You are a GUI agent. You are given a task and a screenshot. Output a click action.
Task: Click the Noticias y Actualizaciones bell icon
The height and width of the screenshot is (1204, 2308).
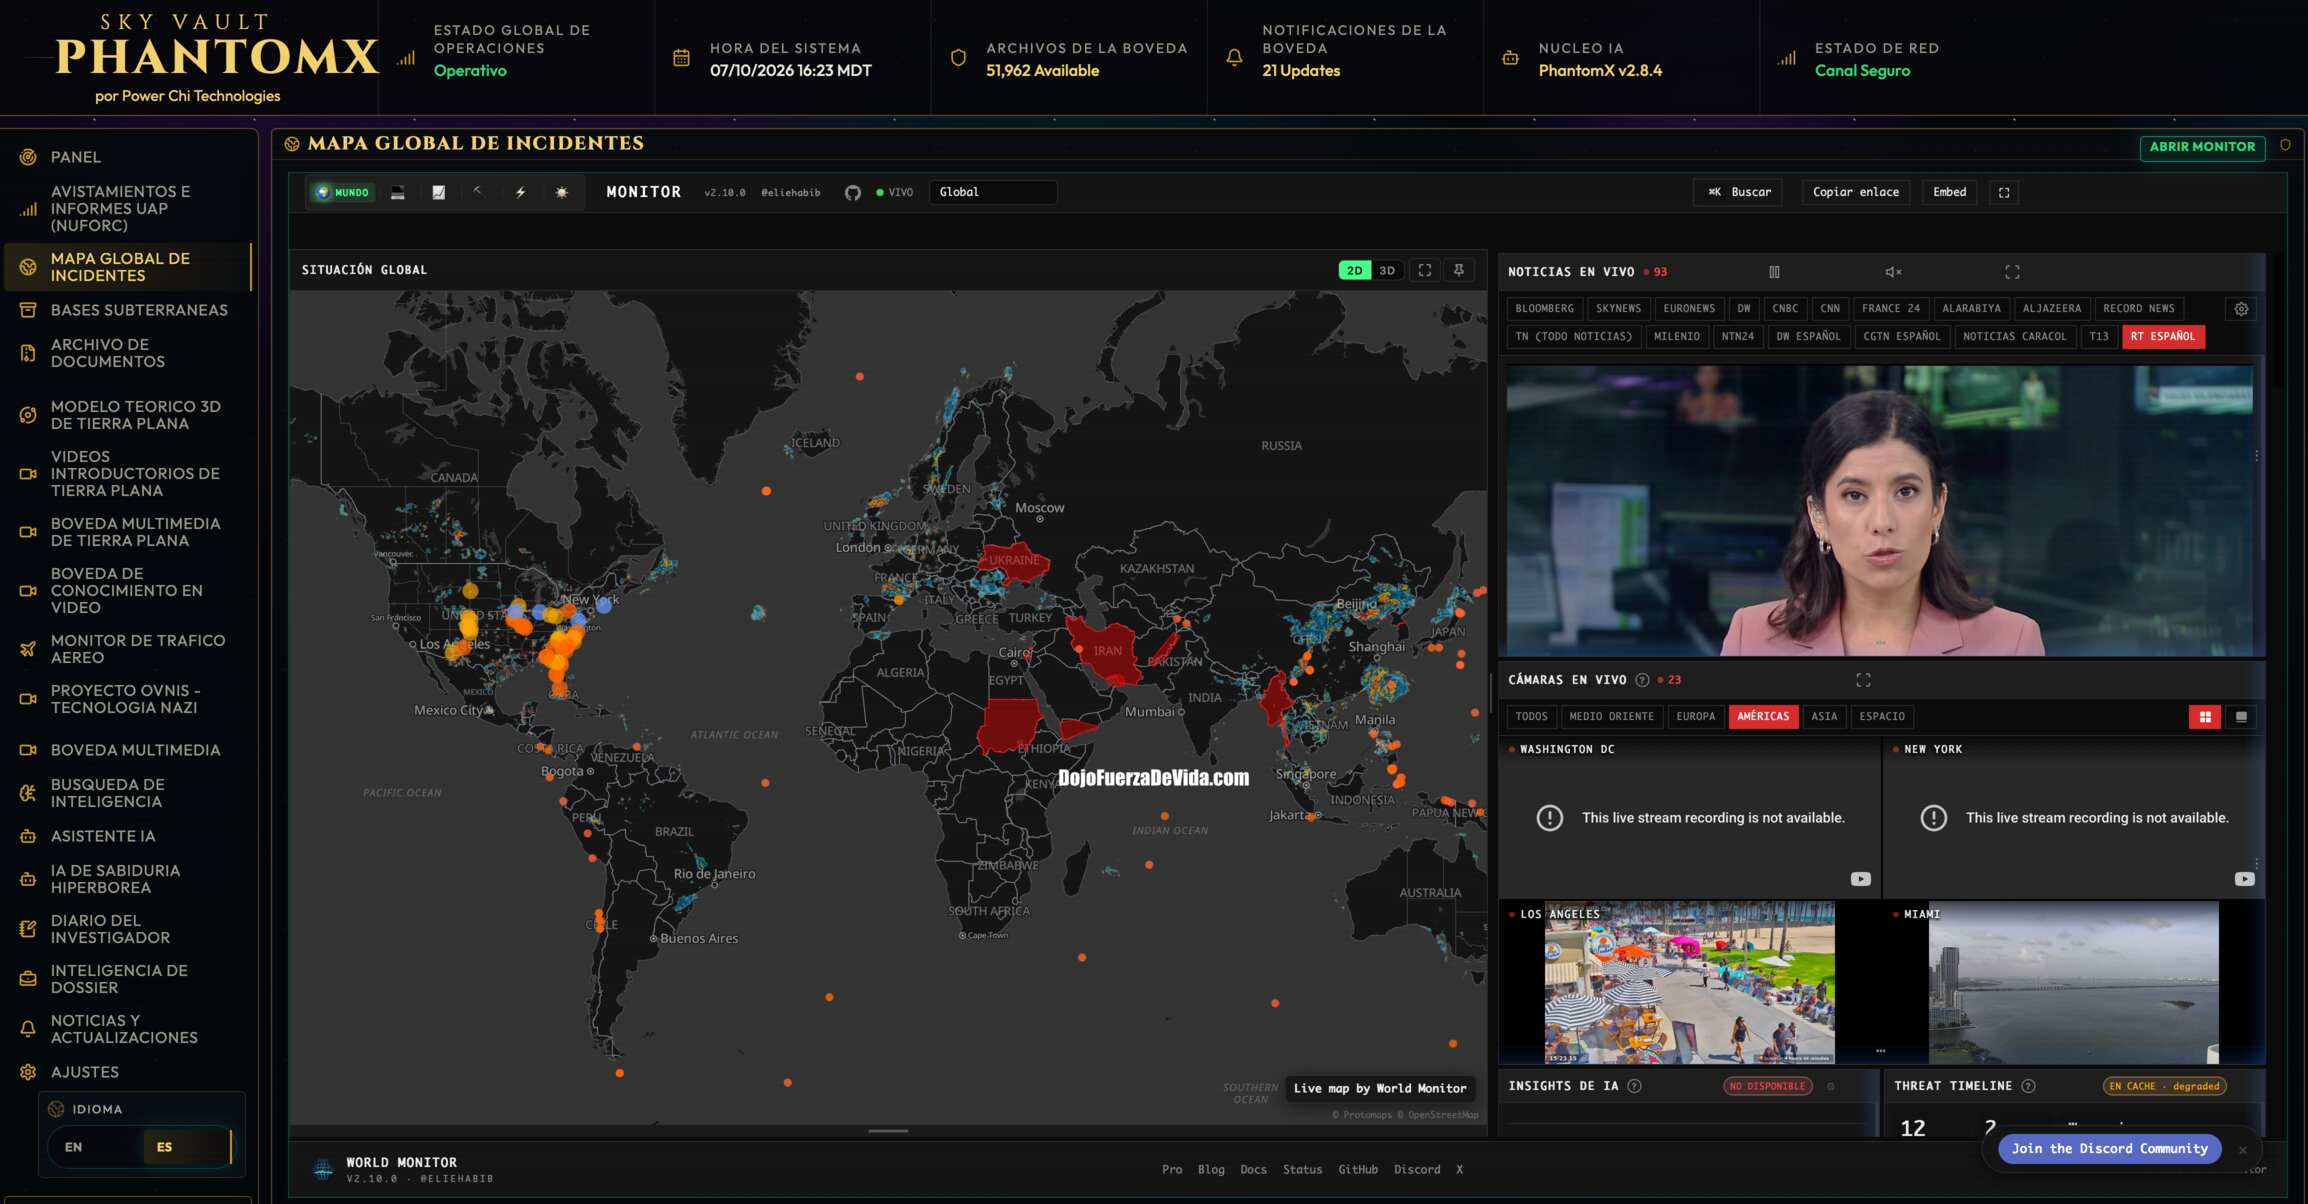[28, 1029]
